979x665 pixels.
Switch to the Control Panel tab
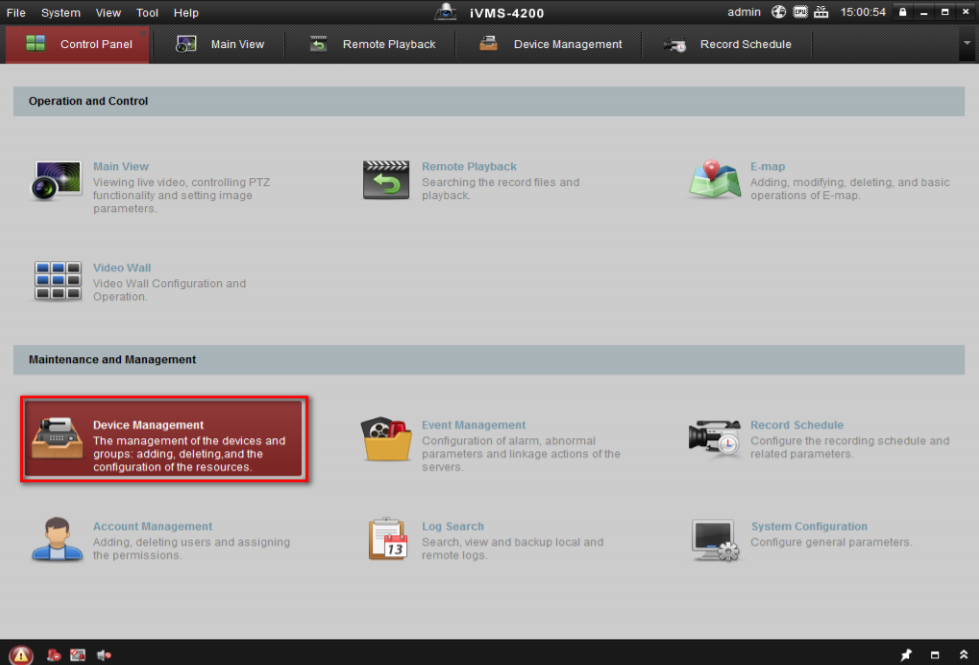(78, 44)
